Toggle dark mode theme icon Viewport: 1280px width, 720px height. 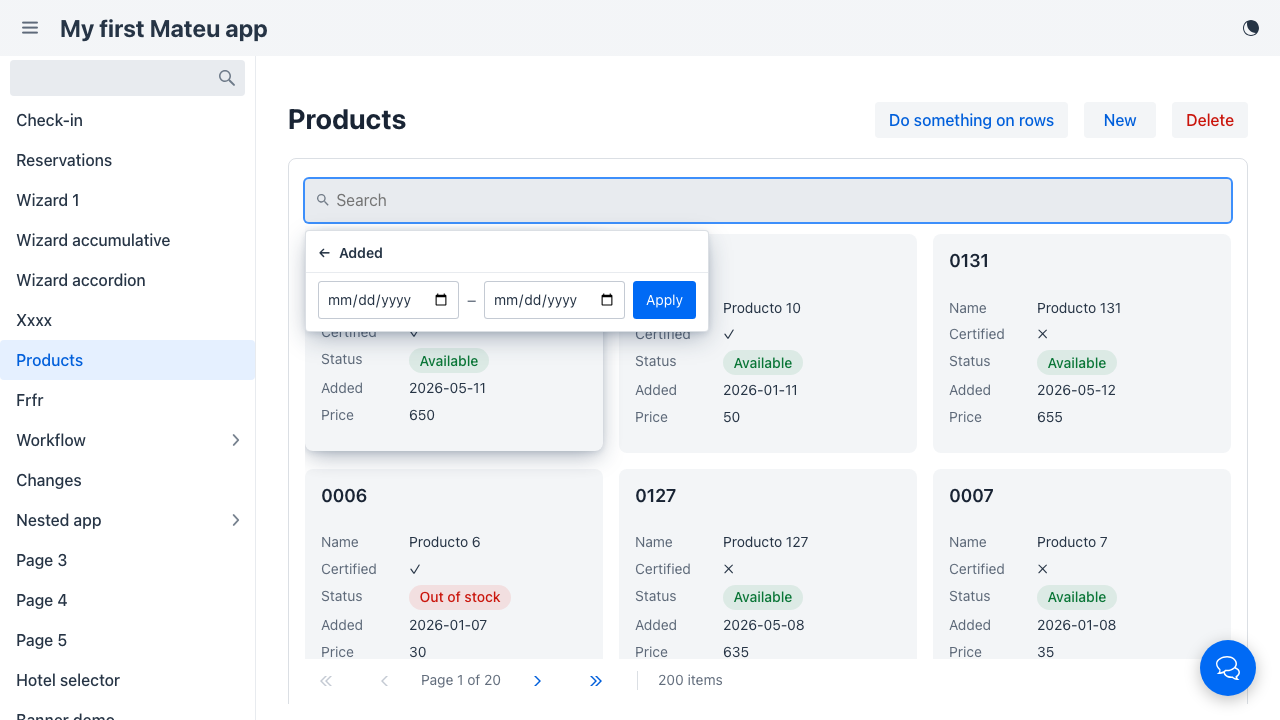[1251, 28]
